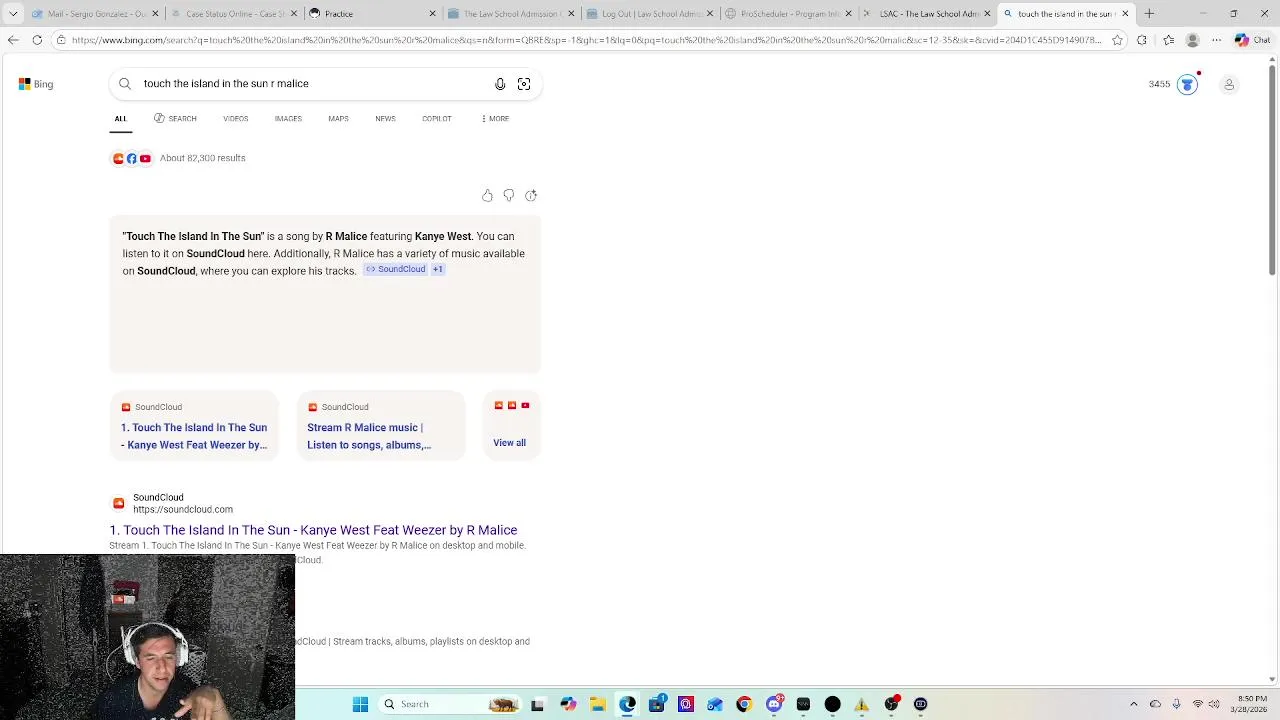Switch to the NEWS tab
Screen dimensions: 1280x720
pos(385,119)
